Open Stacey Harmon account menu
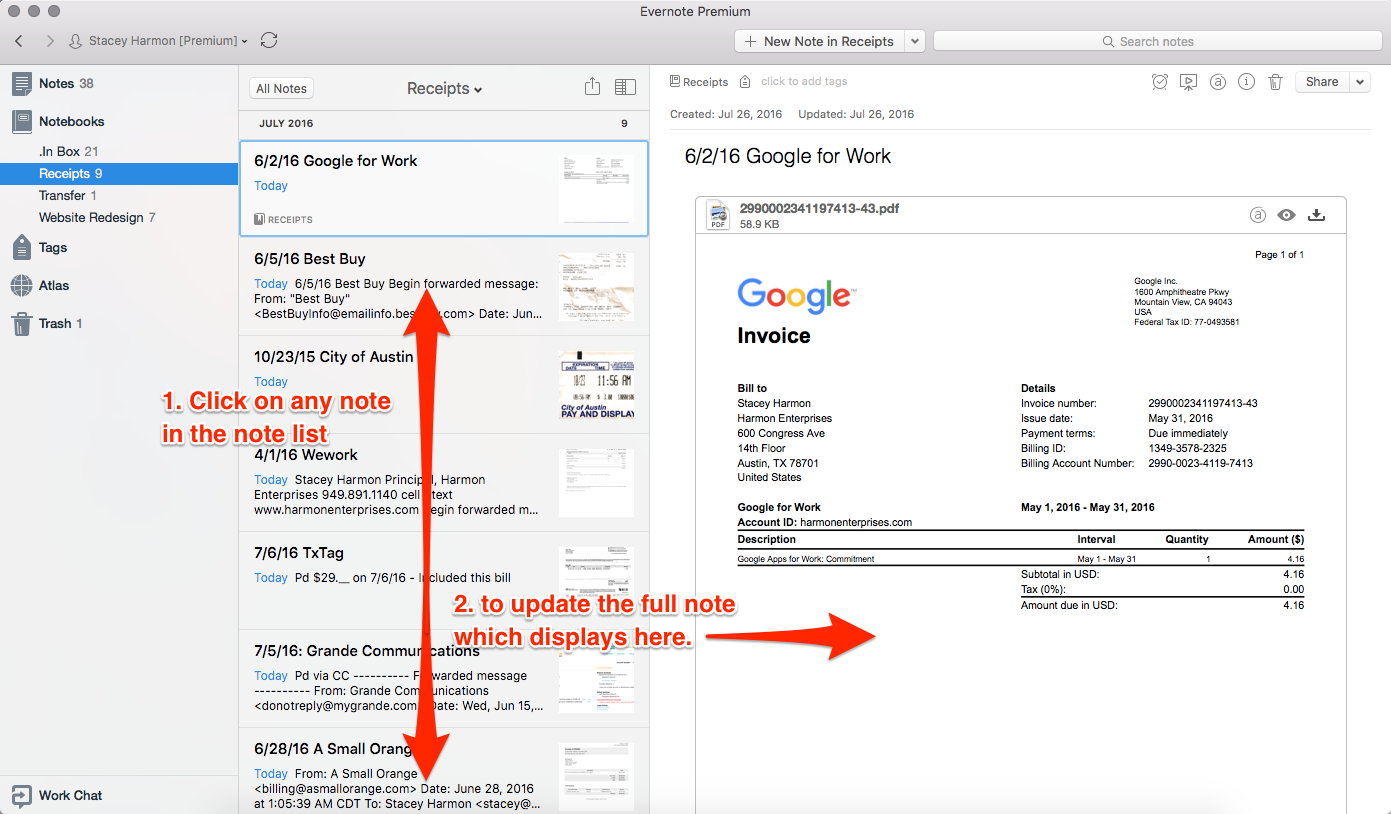The height and width of the screenshot is (814, 1391). click(159, 41)
